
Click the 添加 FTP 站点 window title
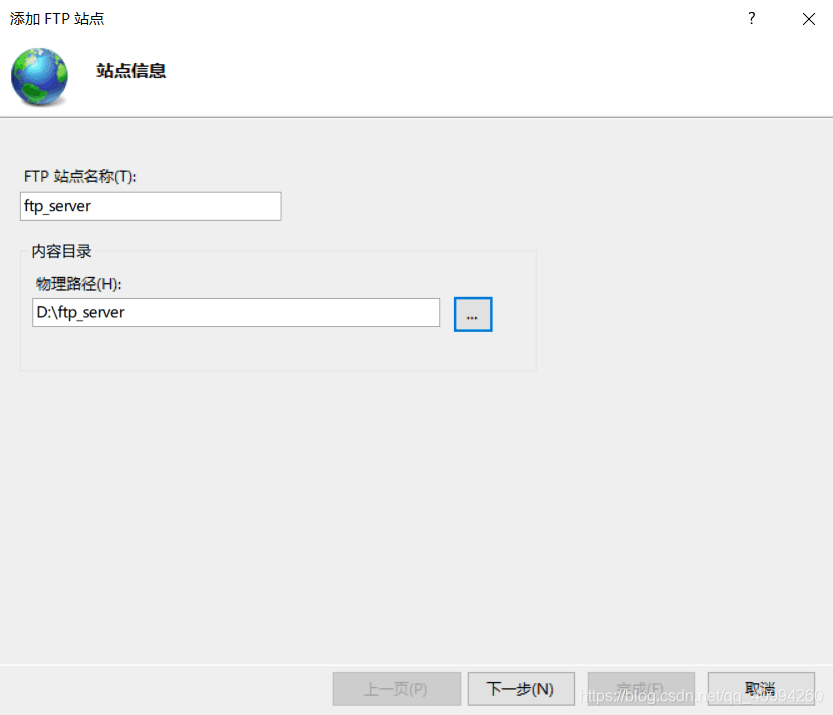point(57,19)
